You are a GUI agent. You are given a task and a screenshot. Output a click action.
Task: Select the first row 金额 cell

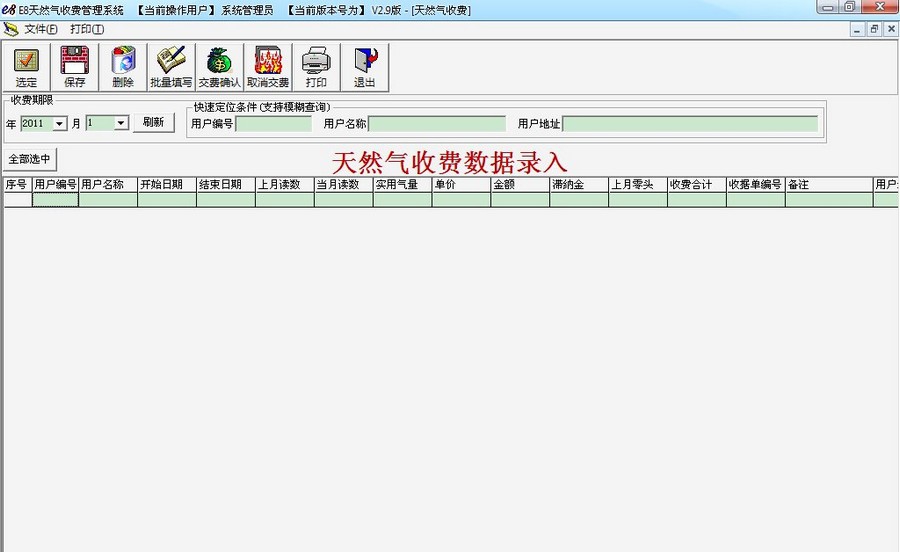(x=520, y=200)
